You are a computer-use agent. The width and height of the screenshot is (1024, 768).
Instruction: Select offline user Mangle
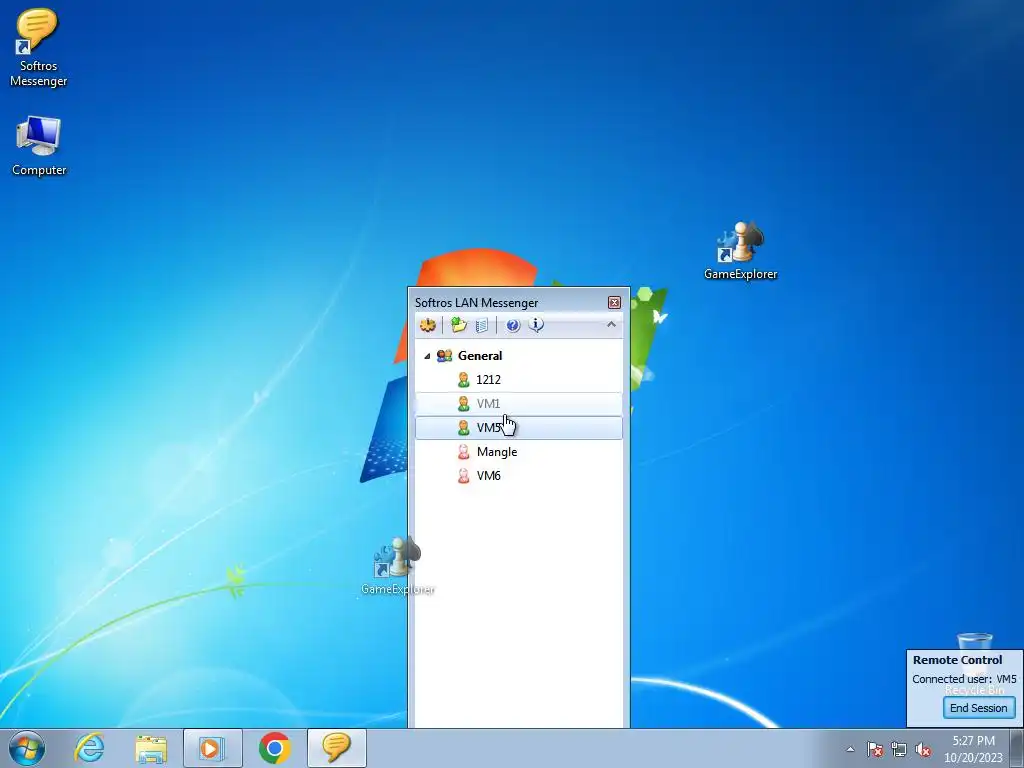pyautogui.click(x=519, y=452)
